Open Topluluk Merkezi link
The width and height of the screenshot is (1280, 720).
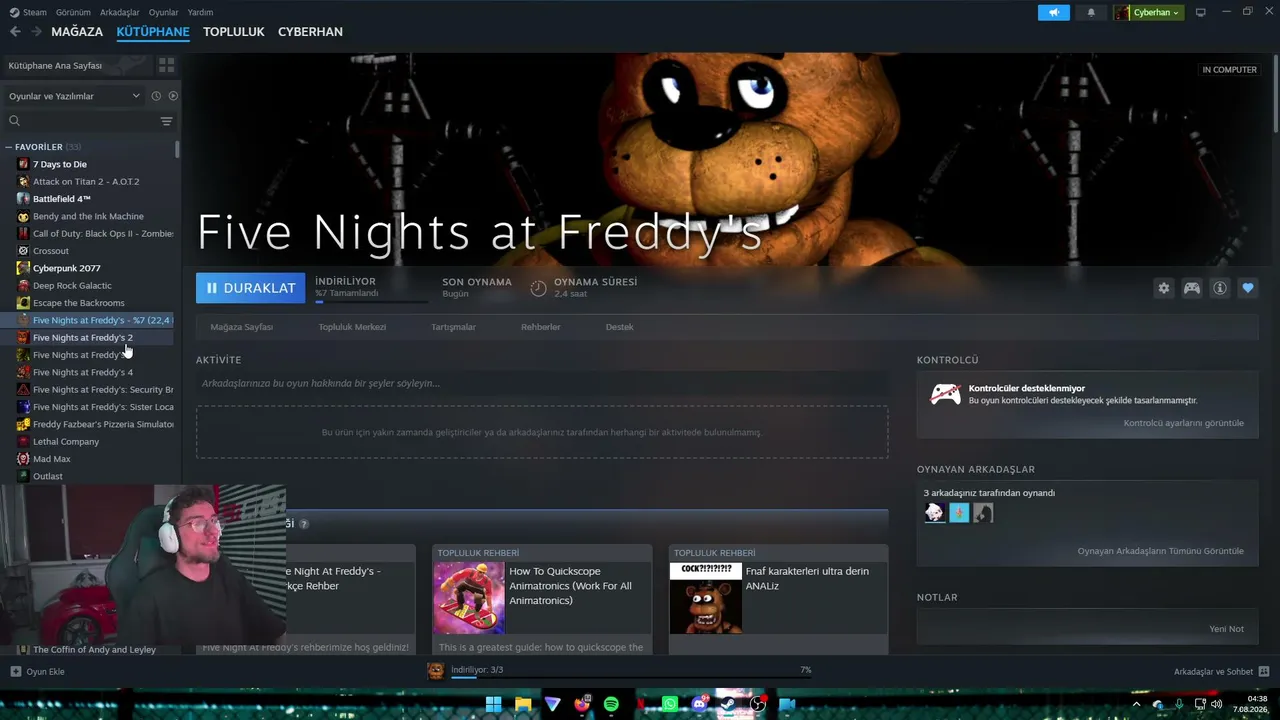[352, 327]
